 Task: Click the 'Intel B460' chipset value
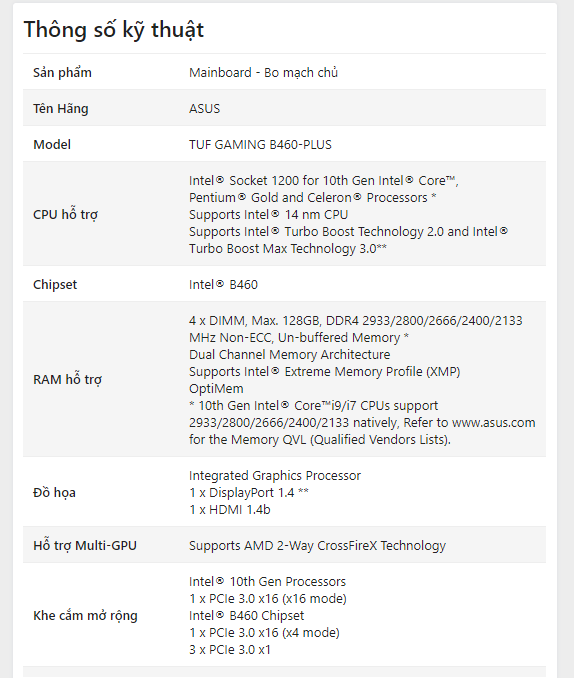[x=223, y=285]
